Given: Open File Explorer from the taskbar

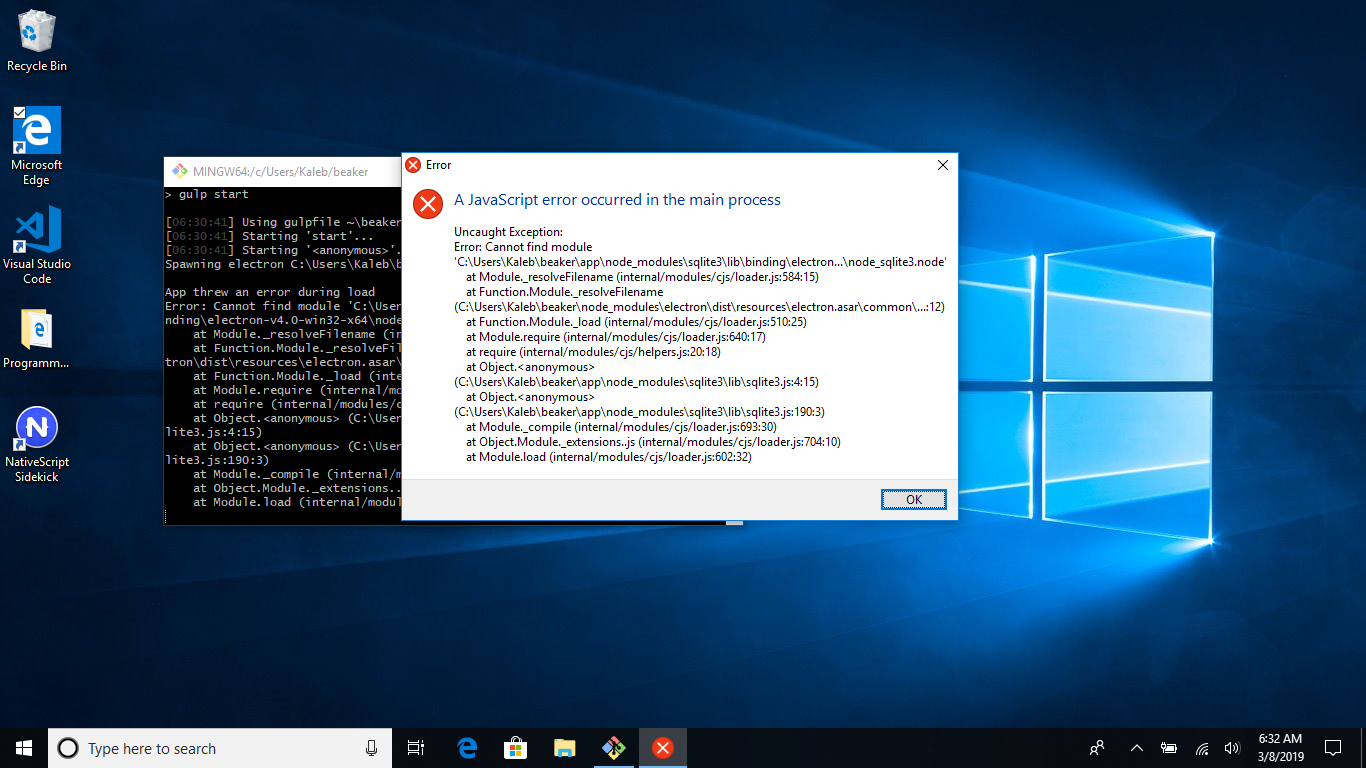Looking at the screenshot, I should (x=564, y=747).
